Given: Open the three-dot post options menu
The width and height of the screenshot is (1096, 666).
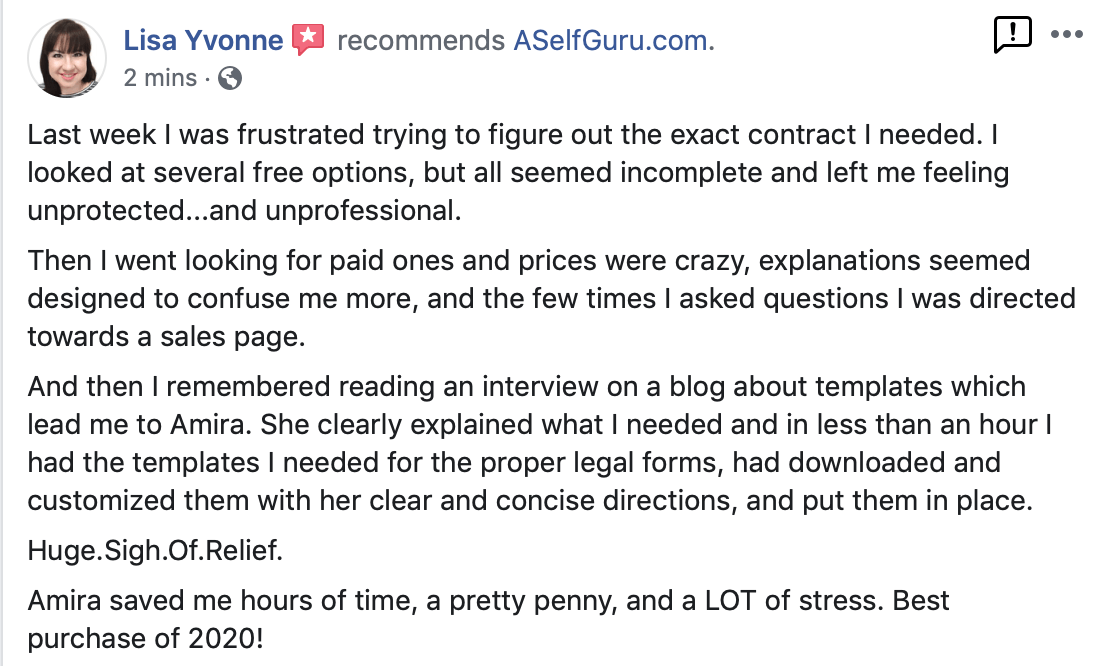Looking at the screenshot, I should pos(1068,34).
